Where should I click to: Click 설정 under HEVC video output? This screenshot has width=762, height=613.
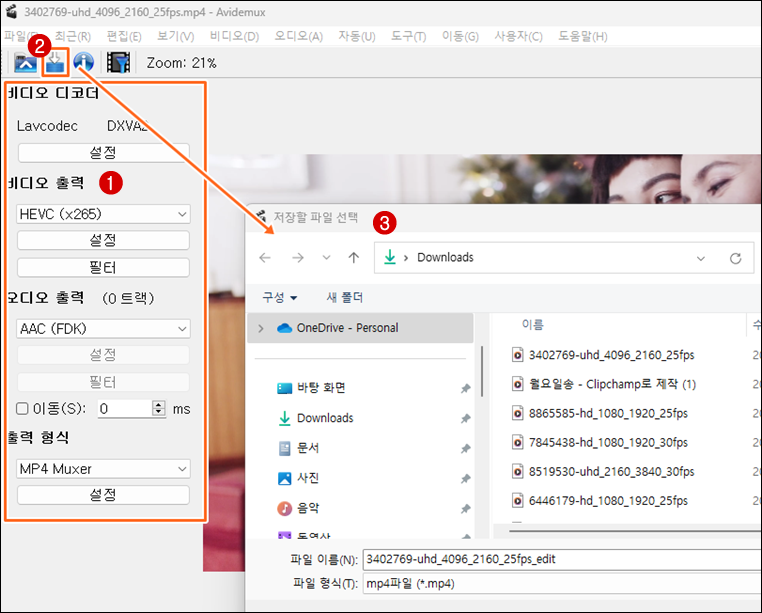click(x=103, y=240)
